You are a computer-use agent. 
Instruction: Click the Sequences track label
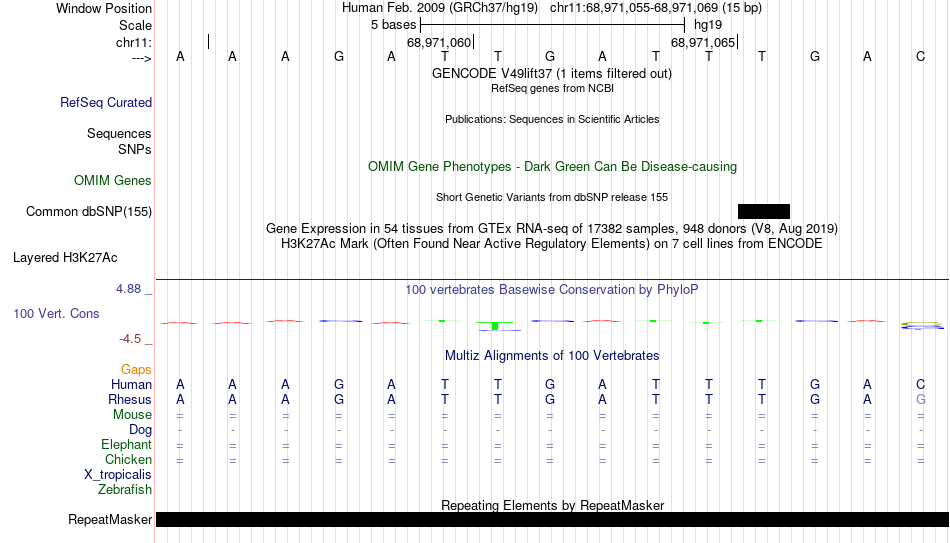(119, 133)
